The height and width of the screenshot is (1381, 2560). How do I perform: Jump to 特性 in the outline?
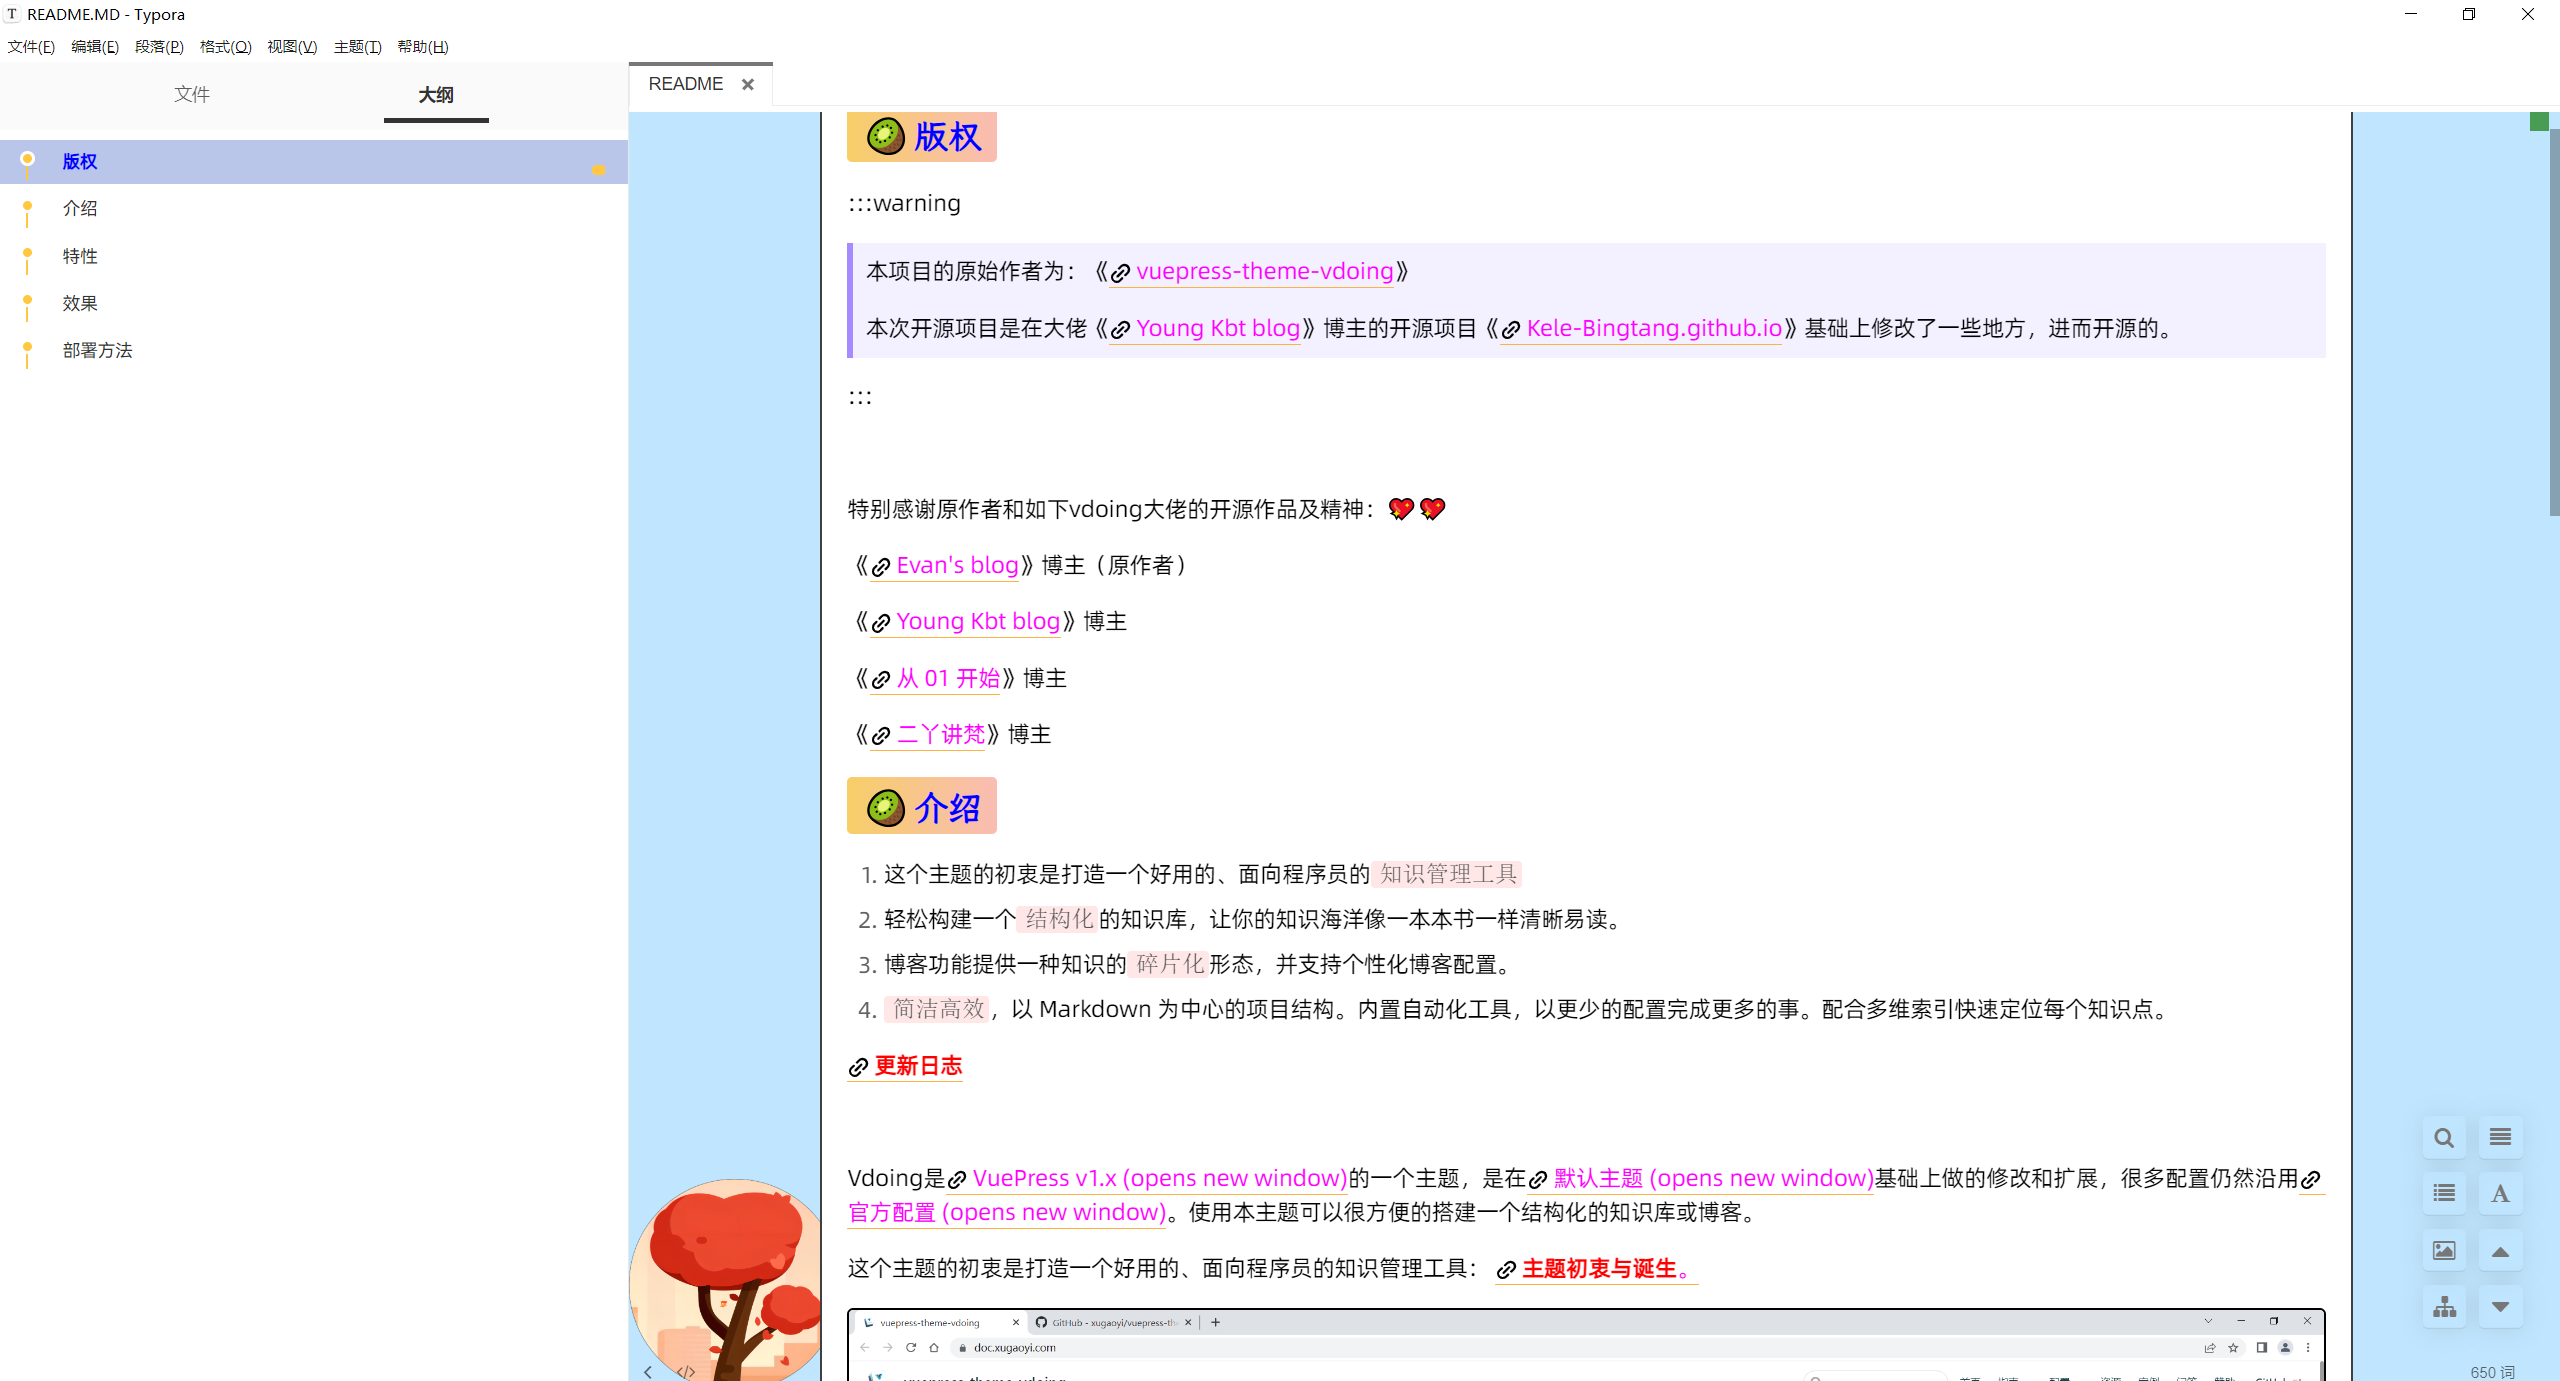pos(80,256)
